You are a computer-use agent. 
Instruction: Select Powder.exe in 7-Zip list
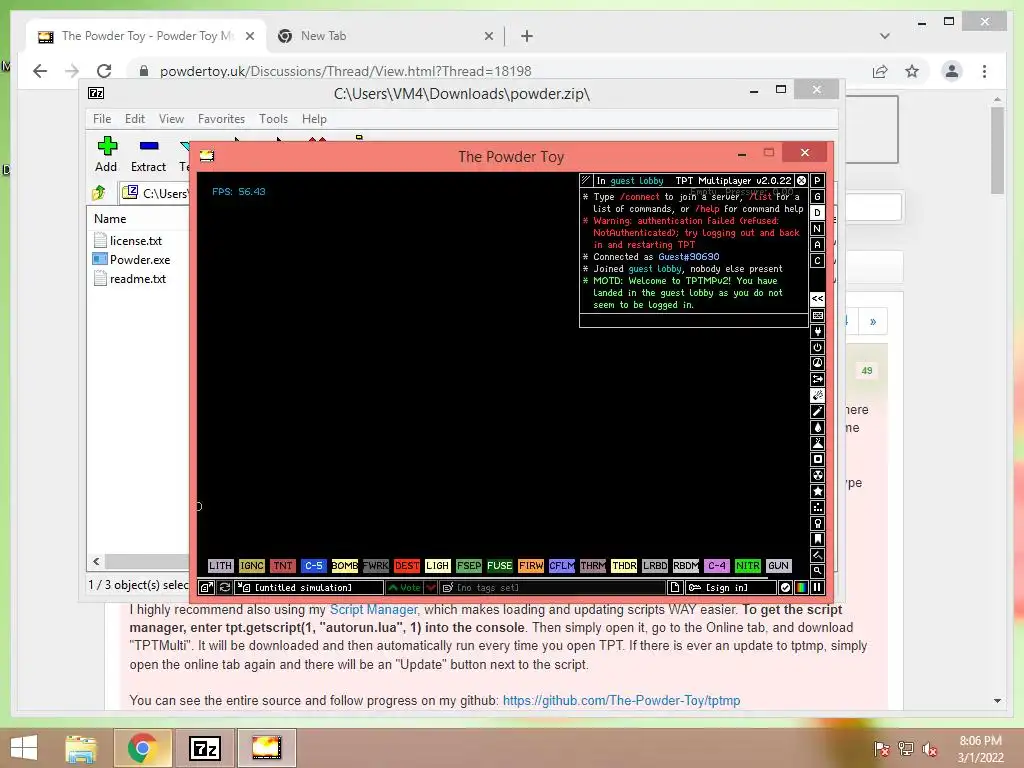tap(140, 260)
